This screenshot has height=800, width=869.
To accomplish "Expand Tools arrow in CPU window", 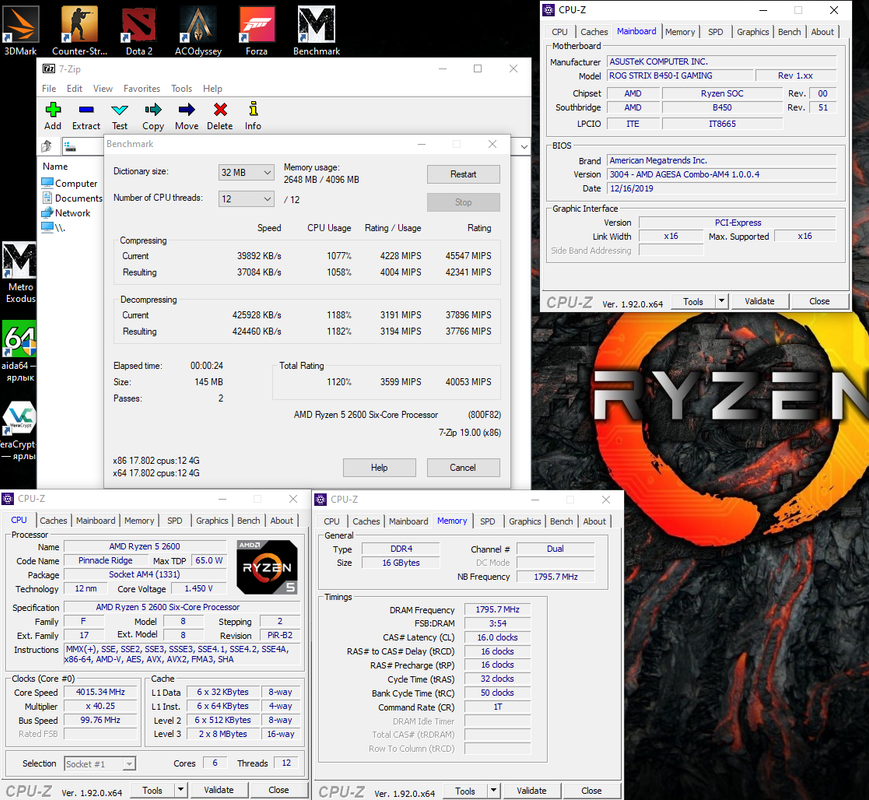I will pyautogui.click(x=181, y=789).
